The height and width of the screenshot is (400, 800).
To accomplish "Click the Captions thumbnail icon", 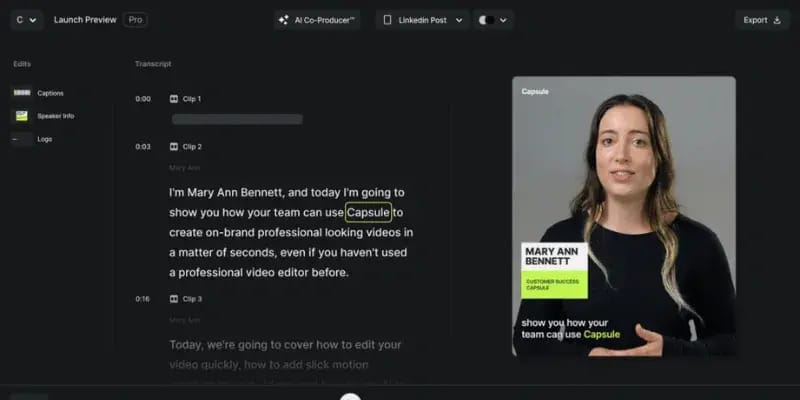I will point(22,93).
